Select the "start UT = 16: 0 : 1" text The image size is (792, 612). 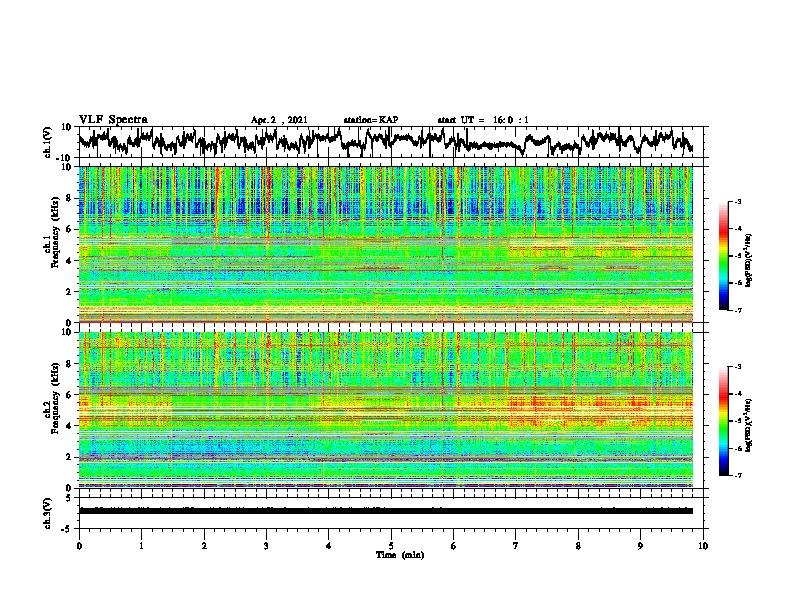pyautogui.click(x=483, y=120)
